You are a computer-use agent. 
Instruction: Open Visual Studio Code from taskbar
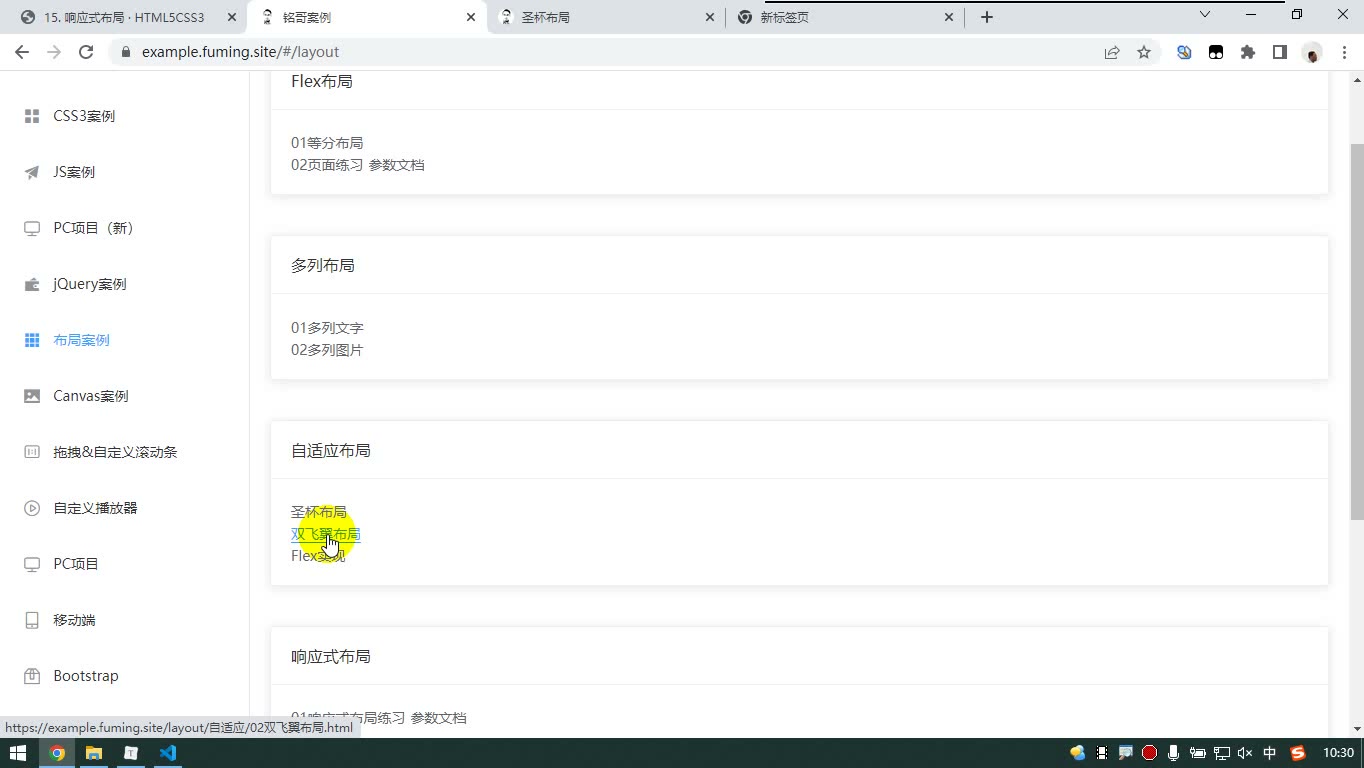click(168, 753)
